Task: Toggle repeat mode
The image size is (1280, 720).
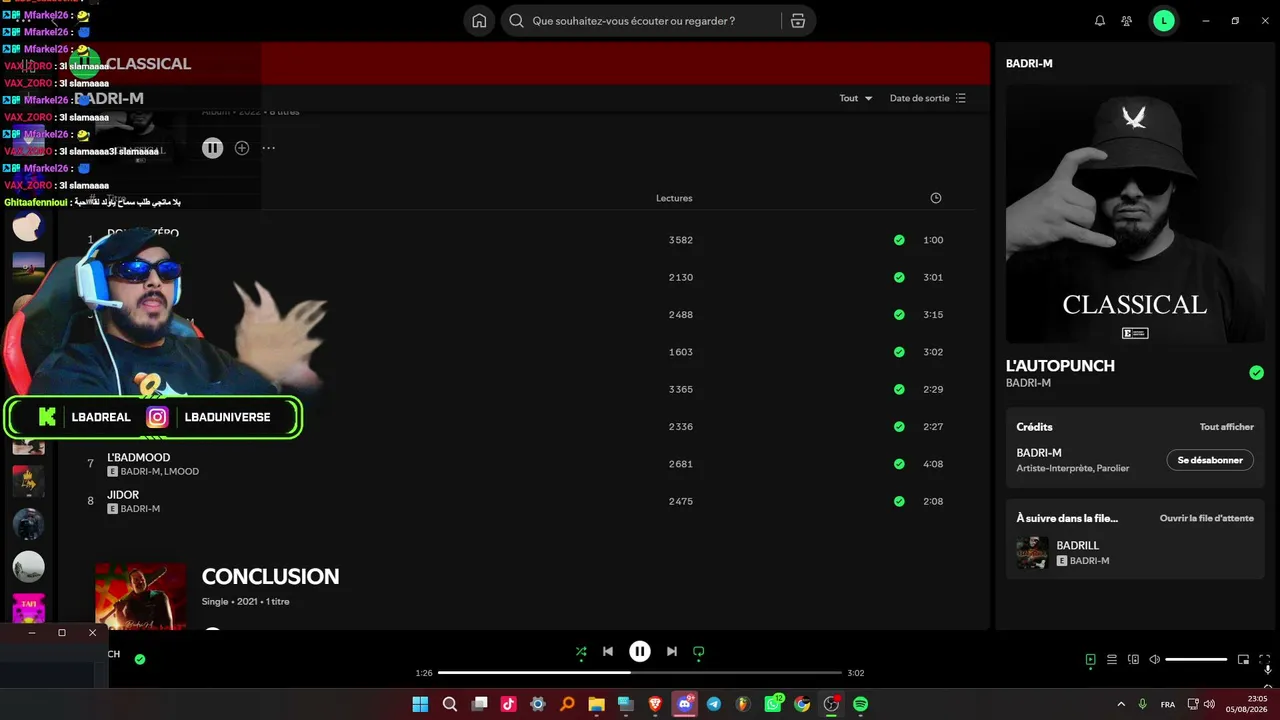Action: [699, 652]
